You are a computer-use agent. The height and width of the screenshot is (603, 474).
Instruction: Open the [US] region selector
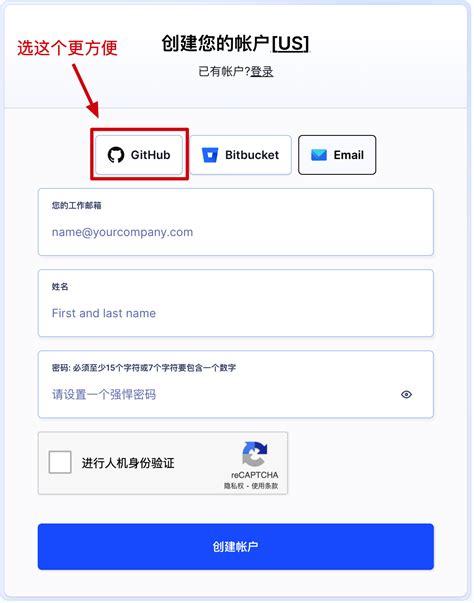coord(290,43)
